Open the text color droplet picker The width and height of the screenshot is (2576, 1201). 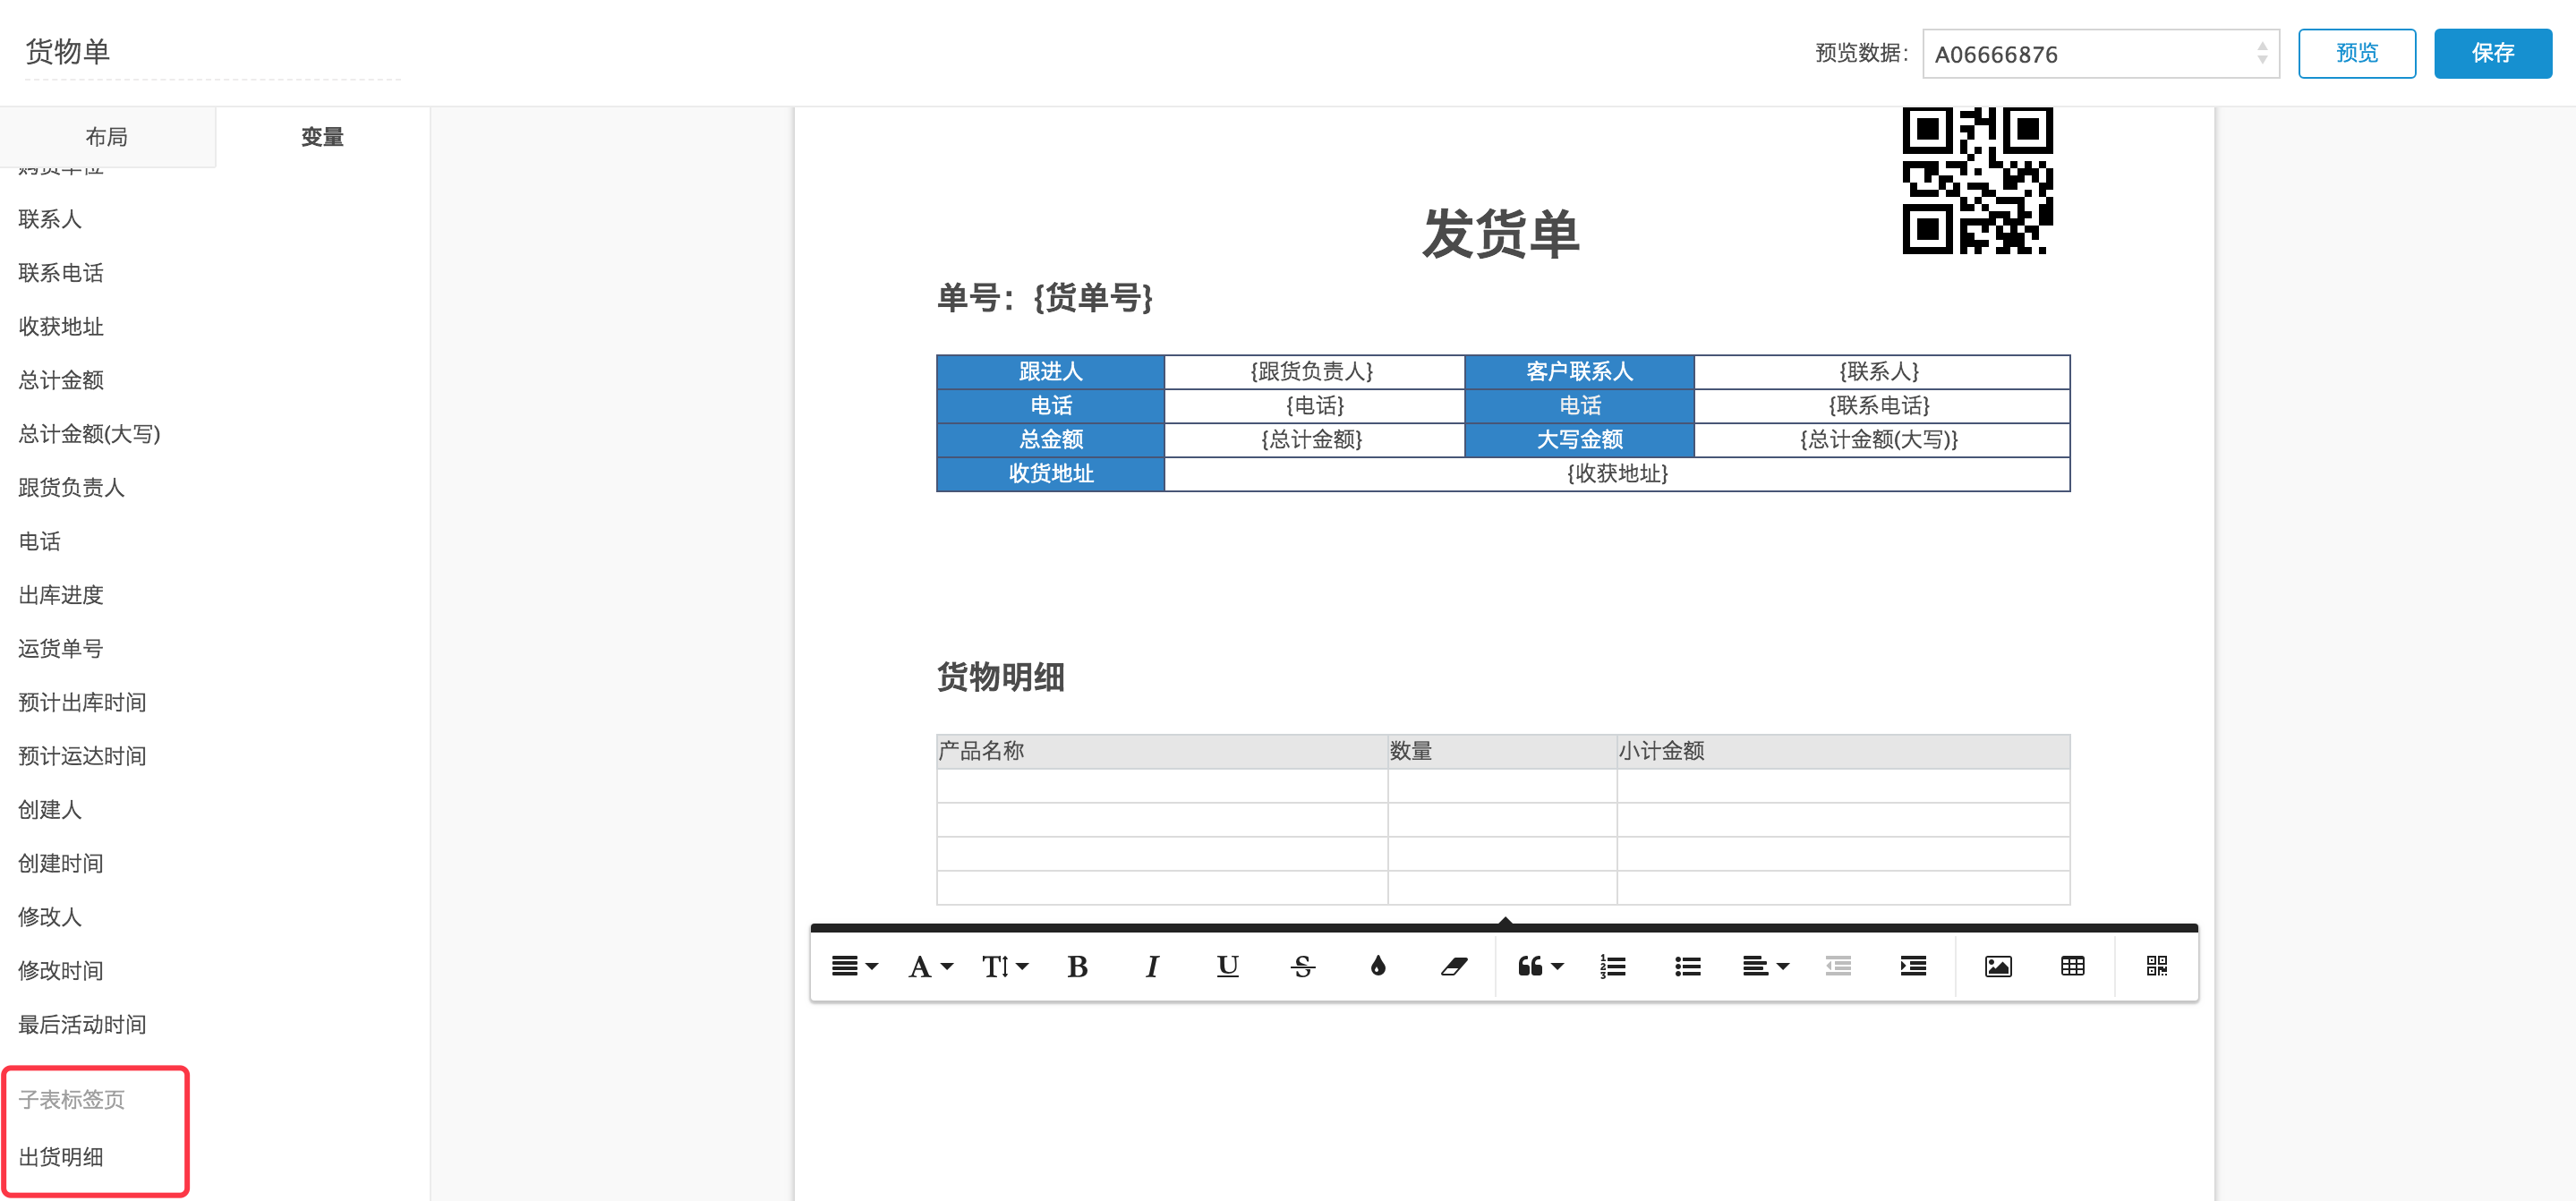click(x=1378, y=966)
